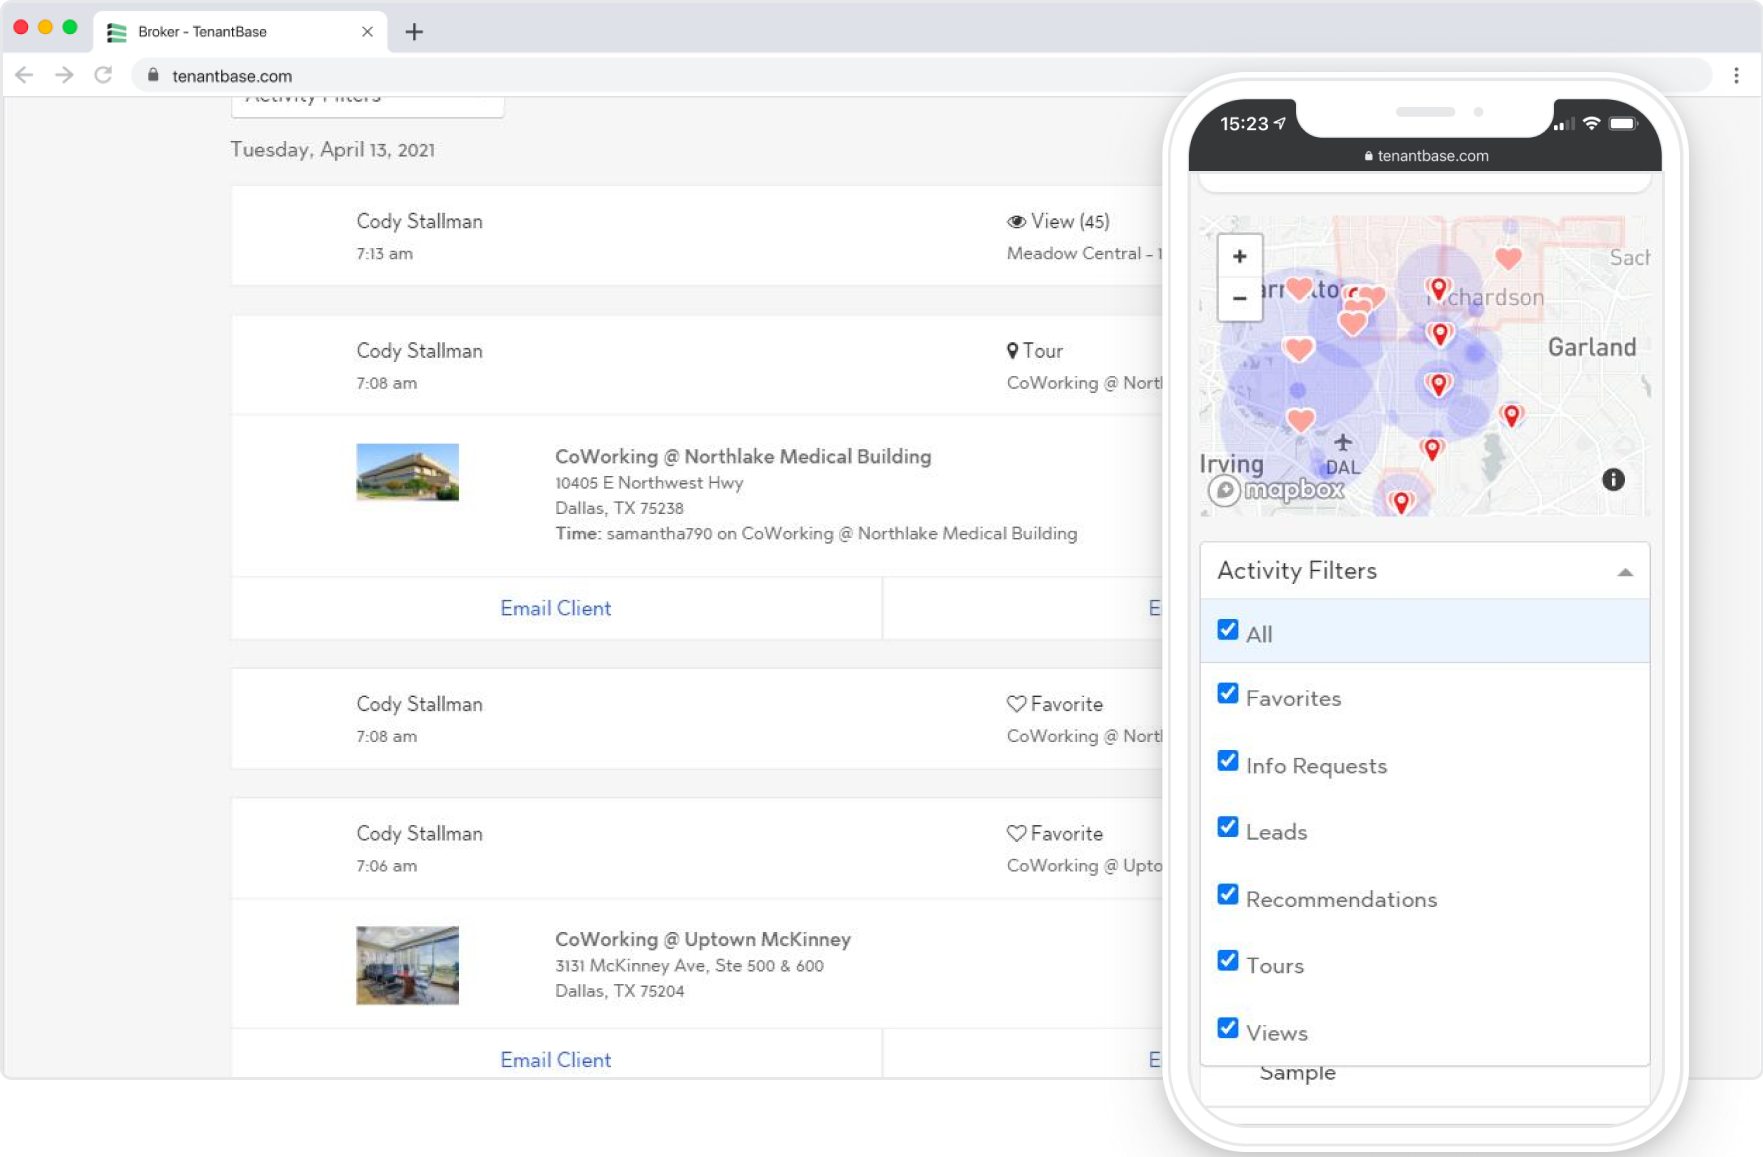
Task: Click the eye icon next to View (45)
Action: pos(1016,222)
